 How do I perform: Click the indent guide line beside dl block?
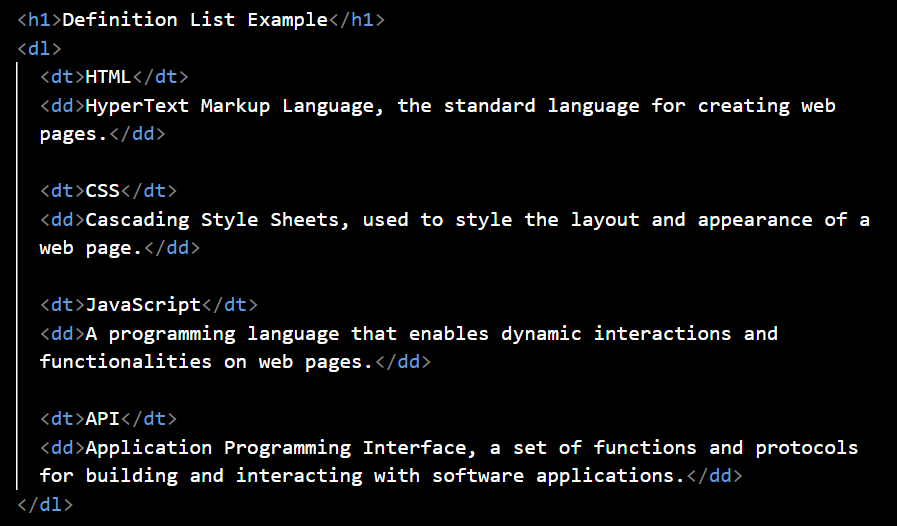pyautogui.click(x=18, y=276)
